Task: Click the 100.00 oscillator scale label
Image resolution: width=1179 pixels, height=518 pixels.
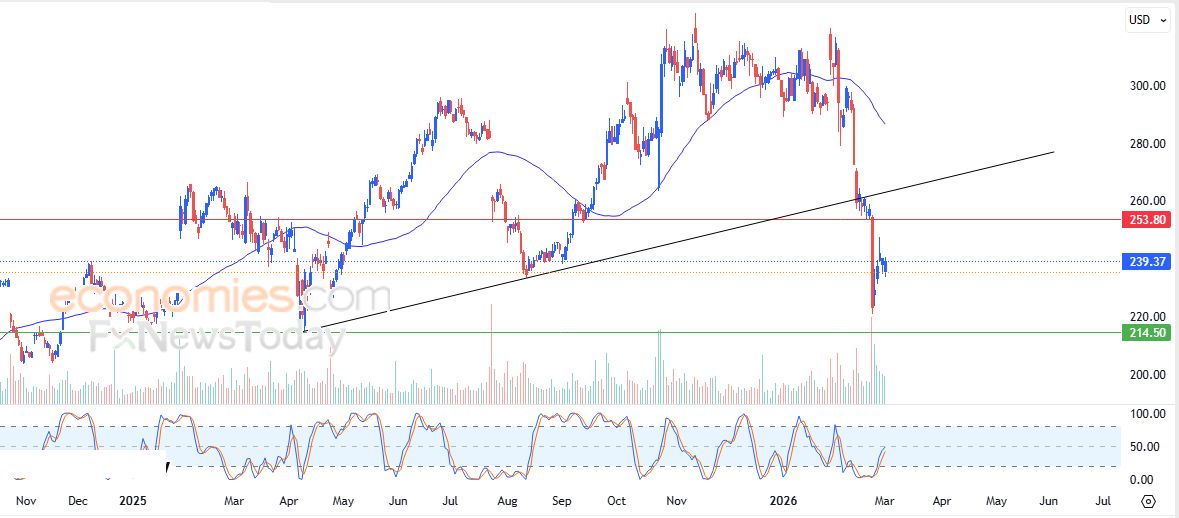Action: click(1145, 413)
